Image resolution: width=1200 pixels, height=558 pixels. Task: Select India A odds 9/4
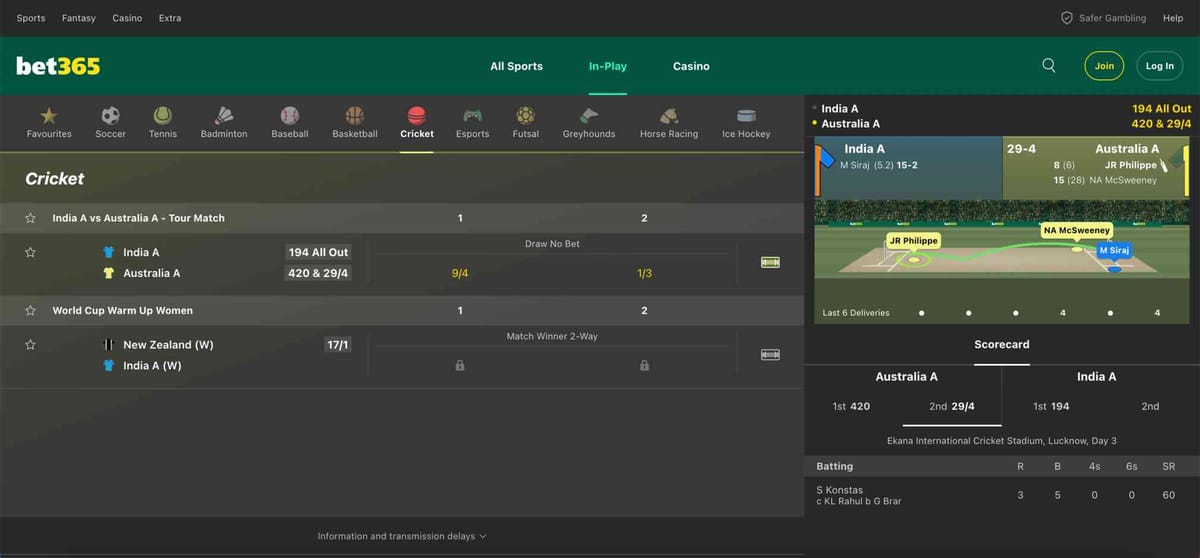[460, 273]
